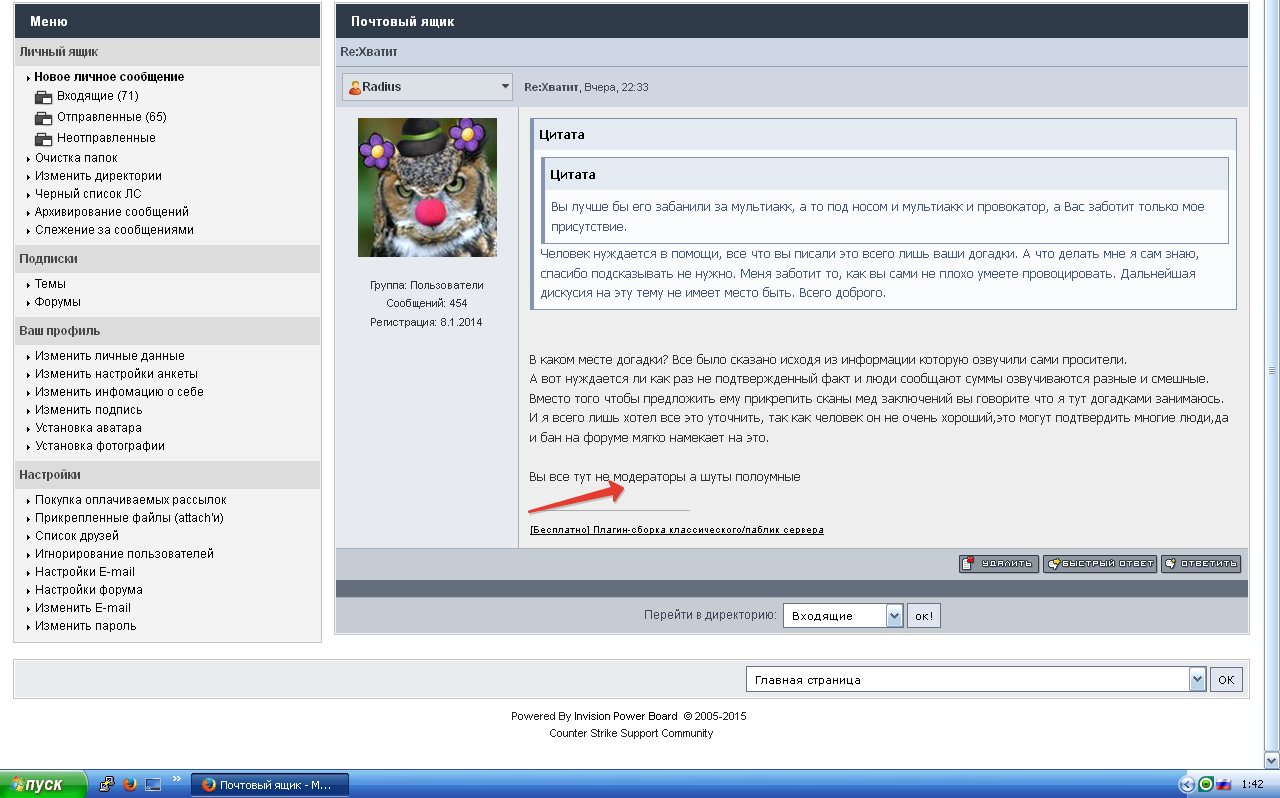
Task: Open Изменить подпись link
Action: (x=89, y=410)
